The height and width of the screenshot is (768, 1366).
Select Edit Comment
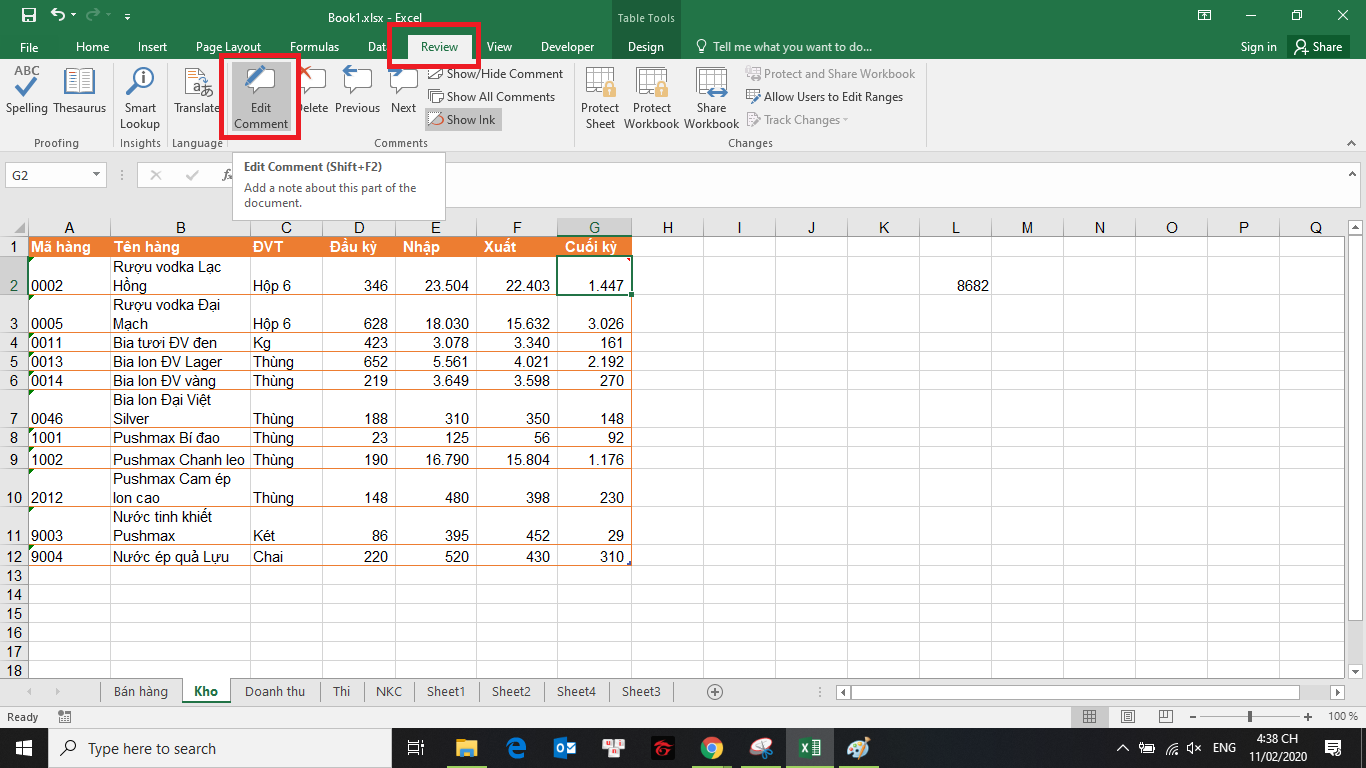pos(260,95)
